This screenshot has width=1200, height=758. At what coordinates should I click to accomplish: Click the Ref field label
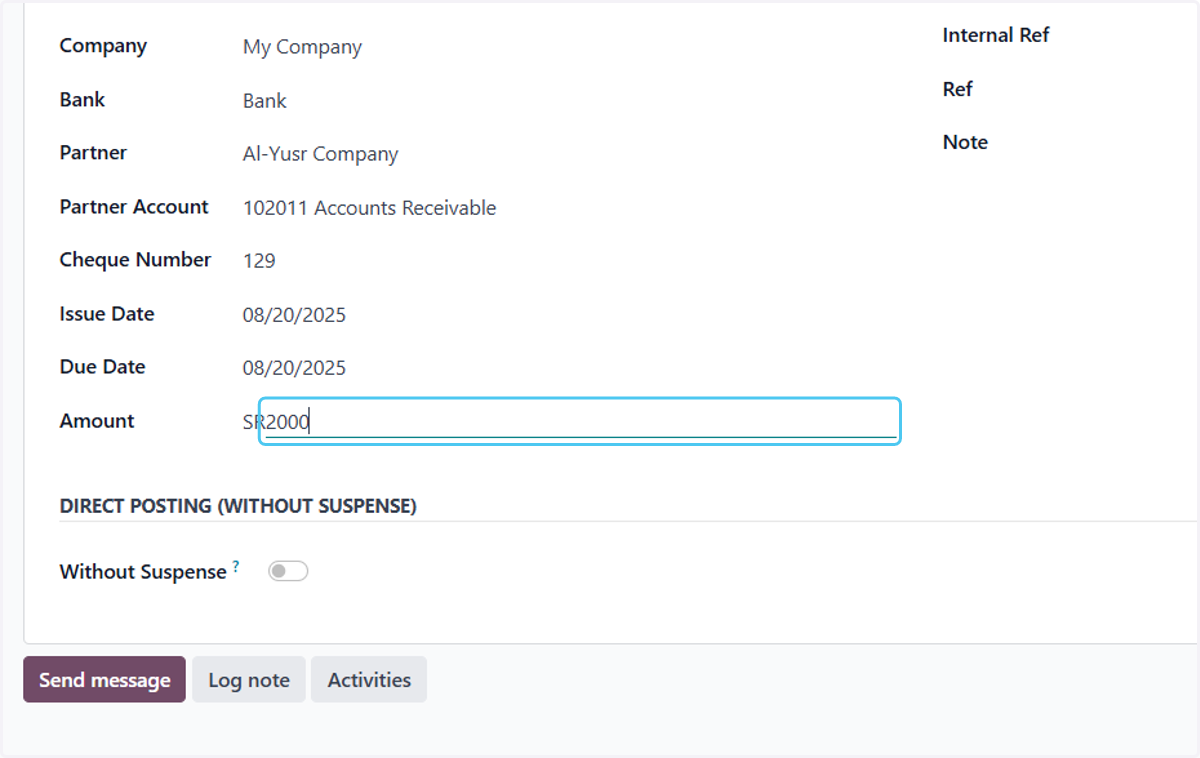click(957, 89)
